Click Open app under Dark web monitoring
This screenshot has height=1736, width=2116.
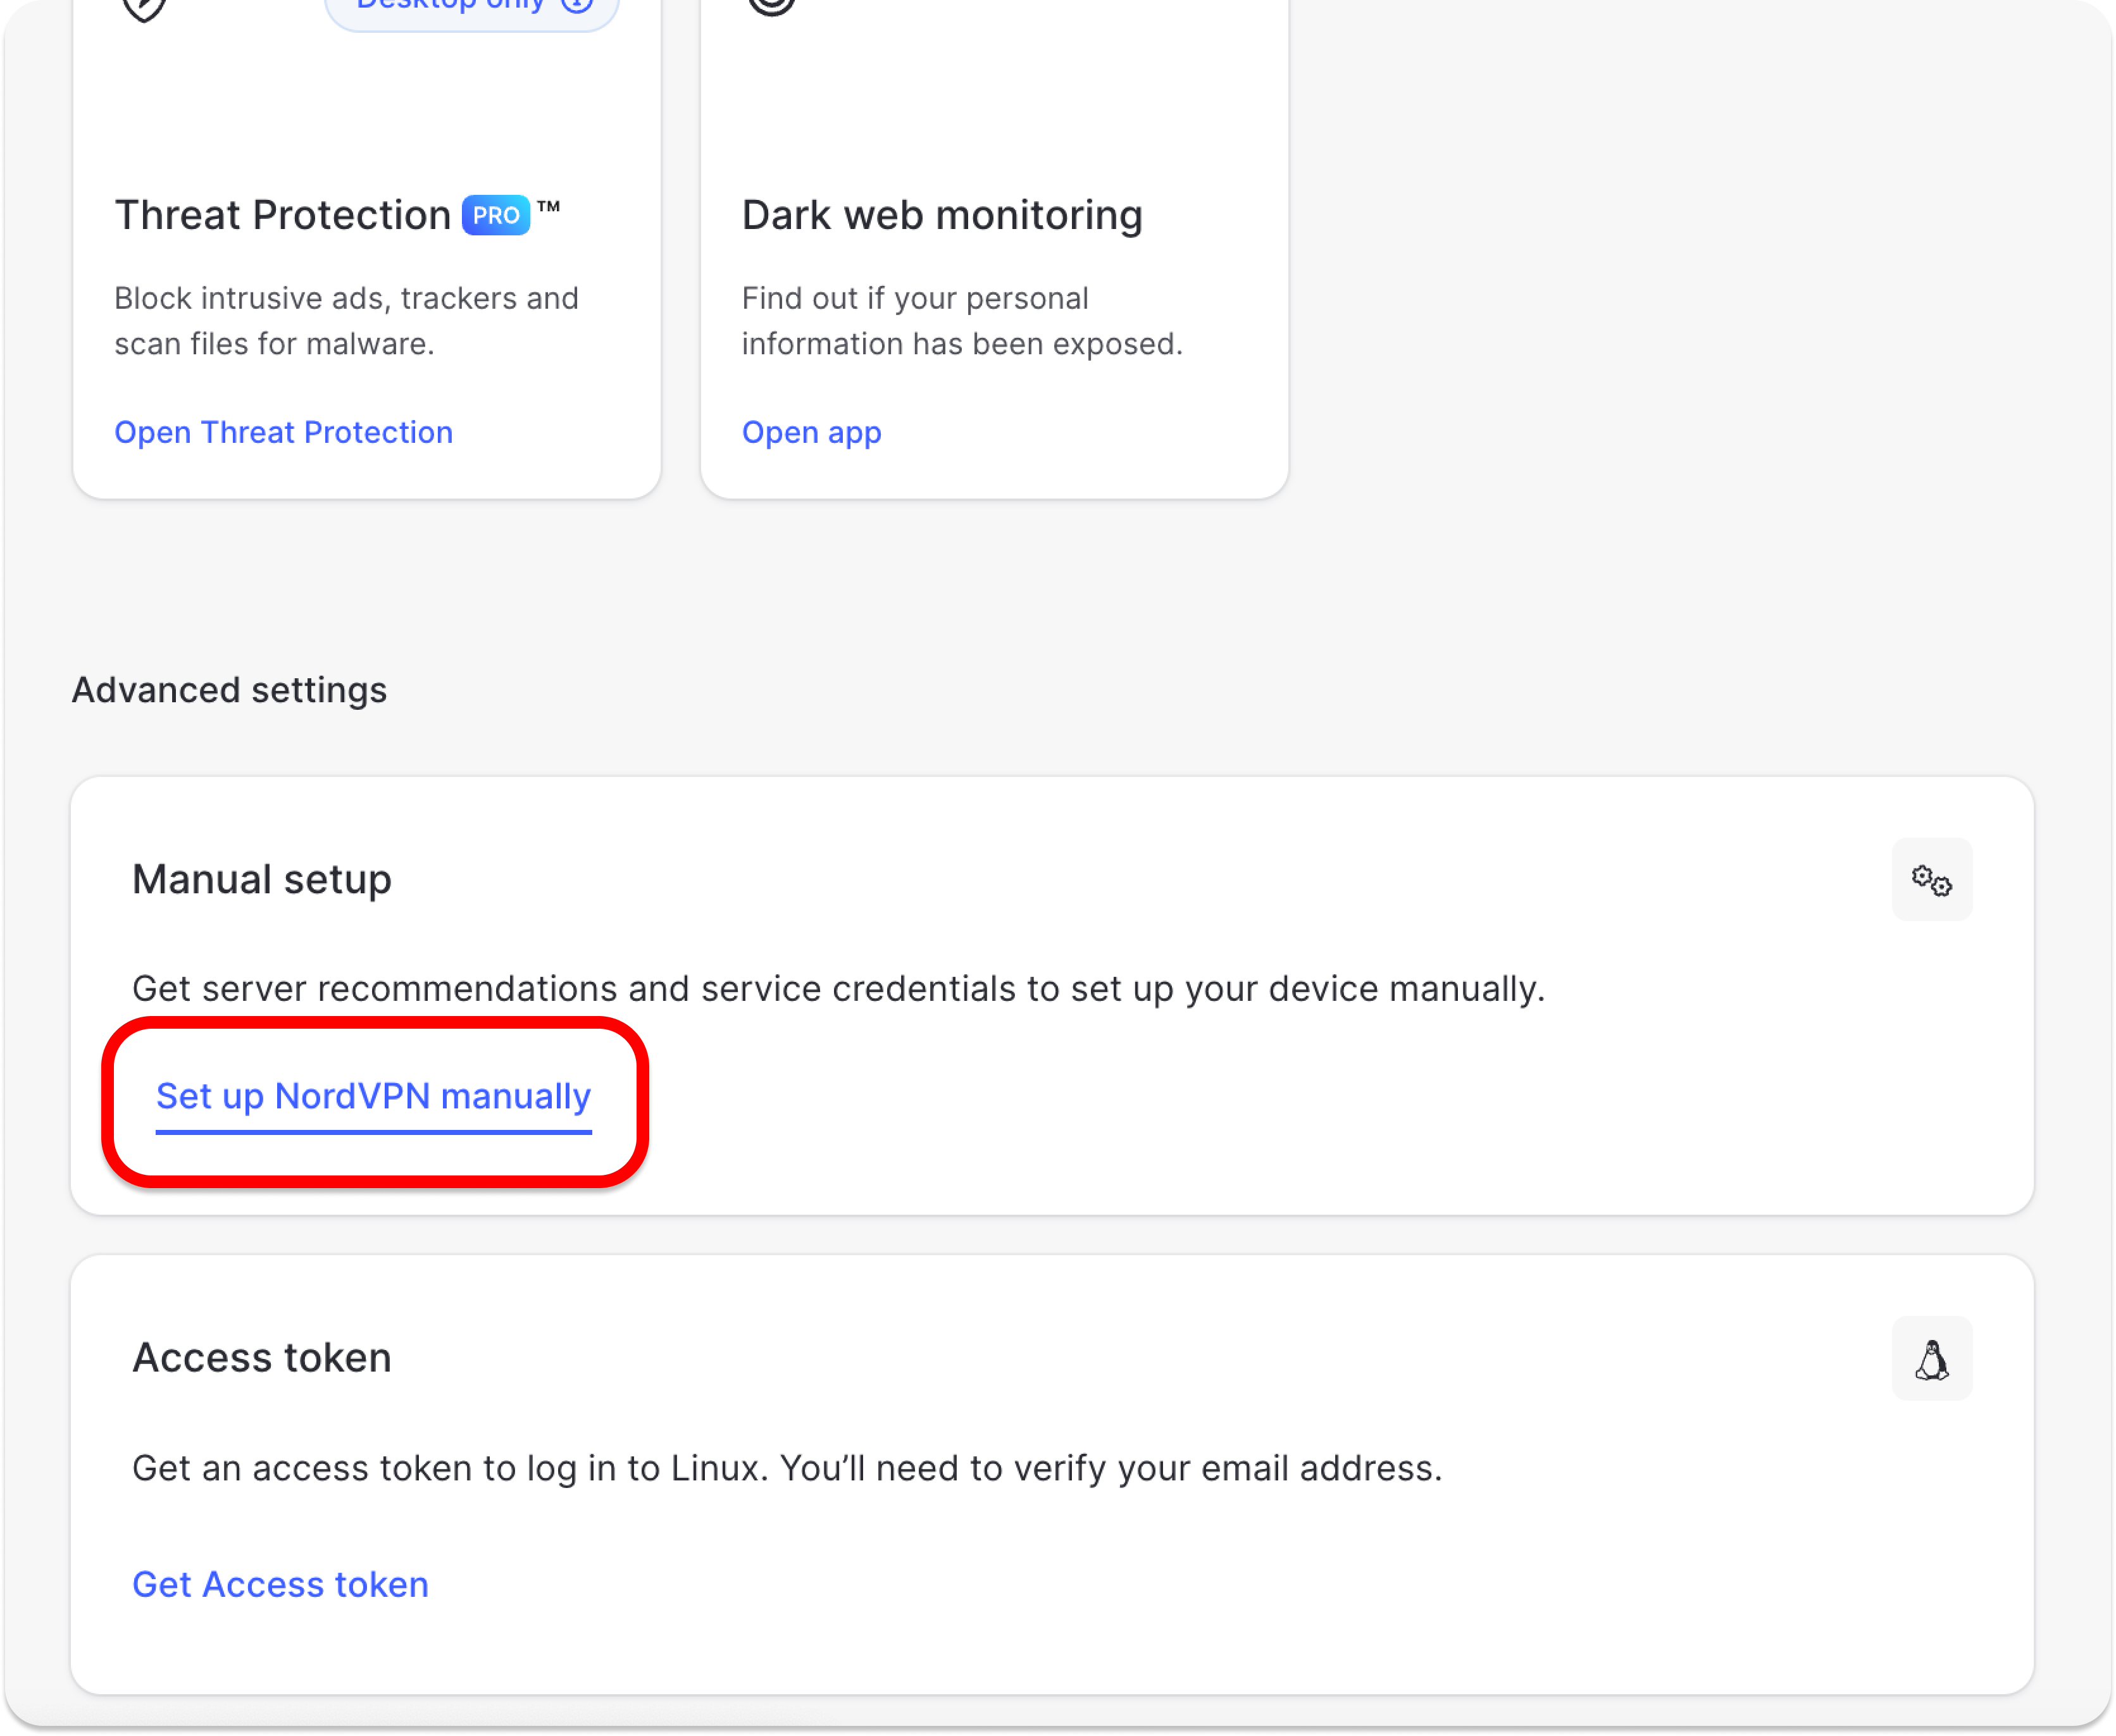(811, 432)
